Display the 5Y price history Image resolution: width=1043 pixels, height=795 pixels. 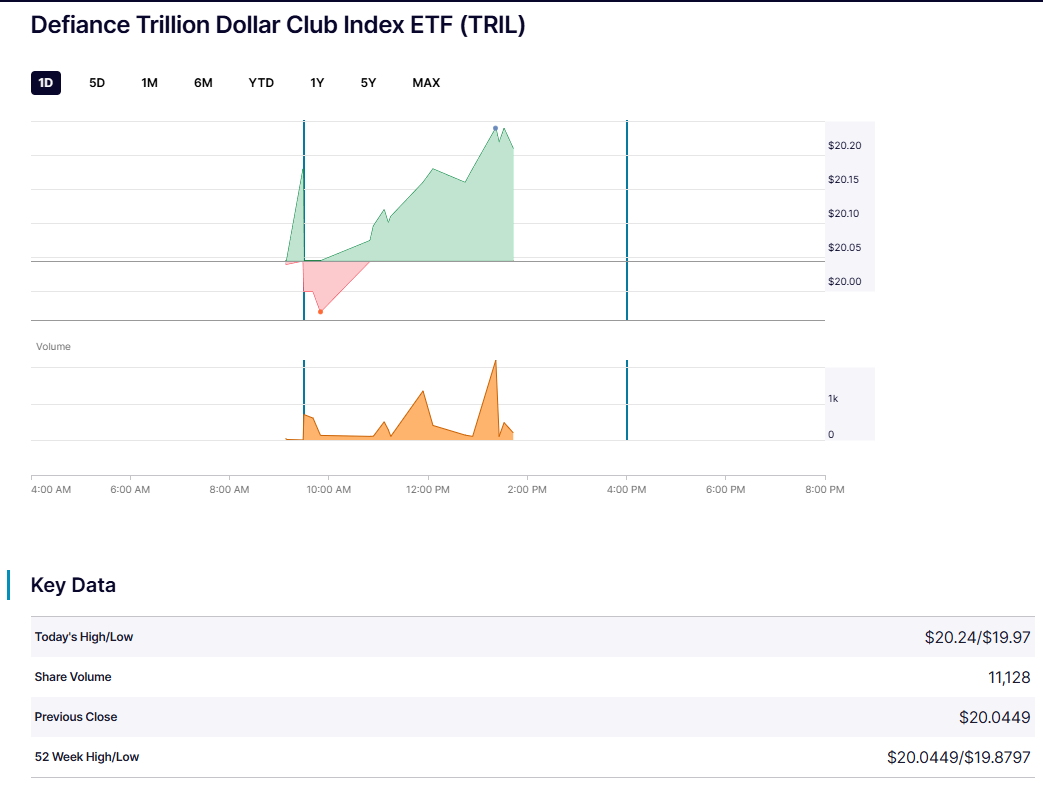(369, 83)
